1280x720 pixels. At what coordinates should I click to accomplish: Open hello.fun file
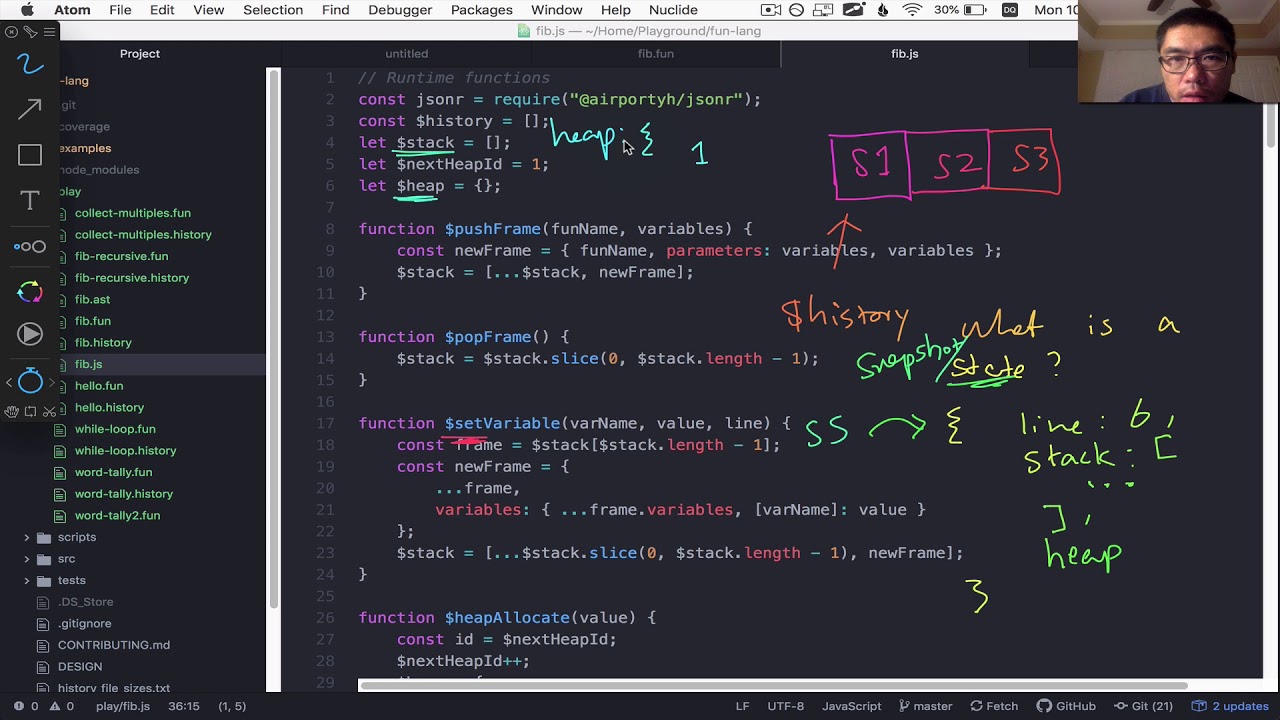pyautogui.click(x=99, y=386)
